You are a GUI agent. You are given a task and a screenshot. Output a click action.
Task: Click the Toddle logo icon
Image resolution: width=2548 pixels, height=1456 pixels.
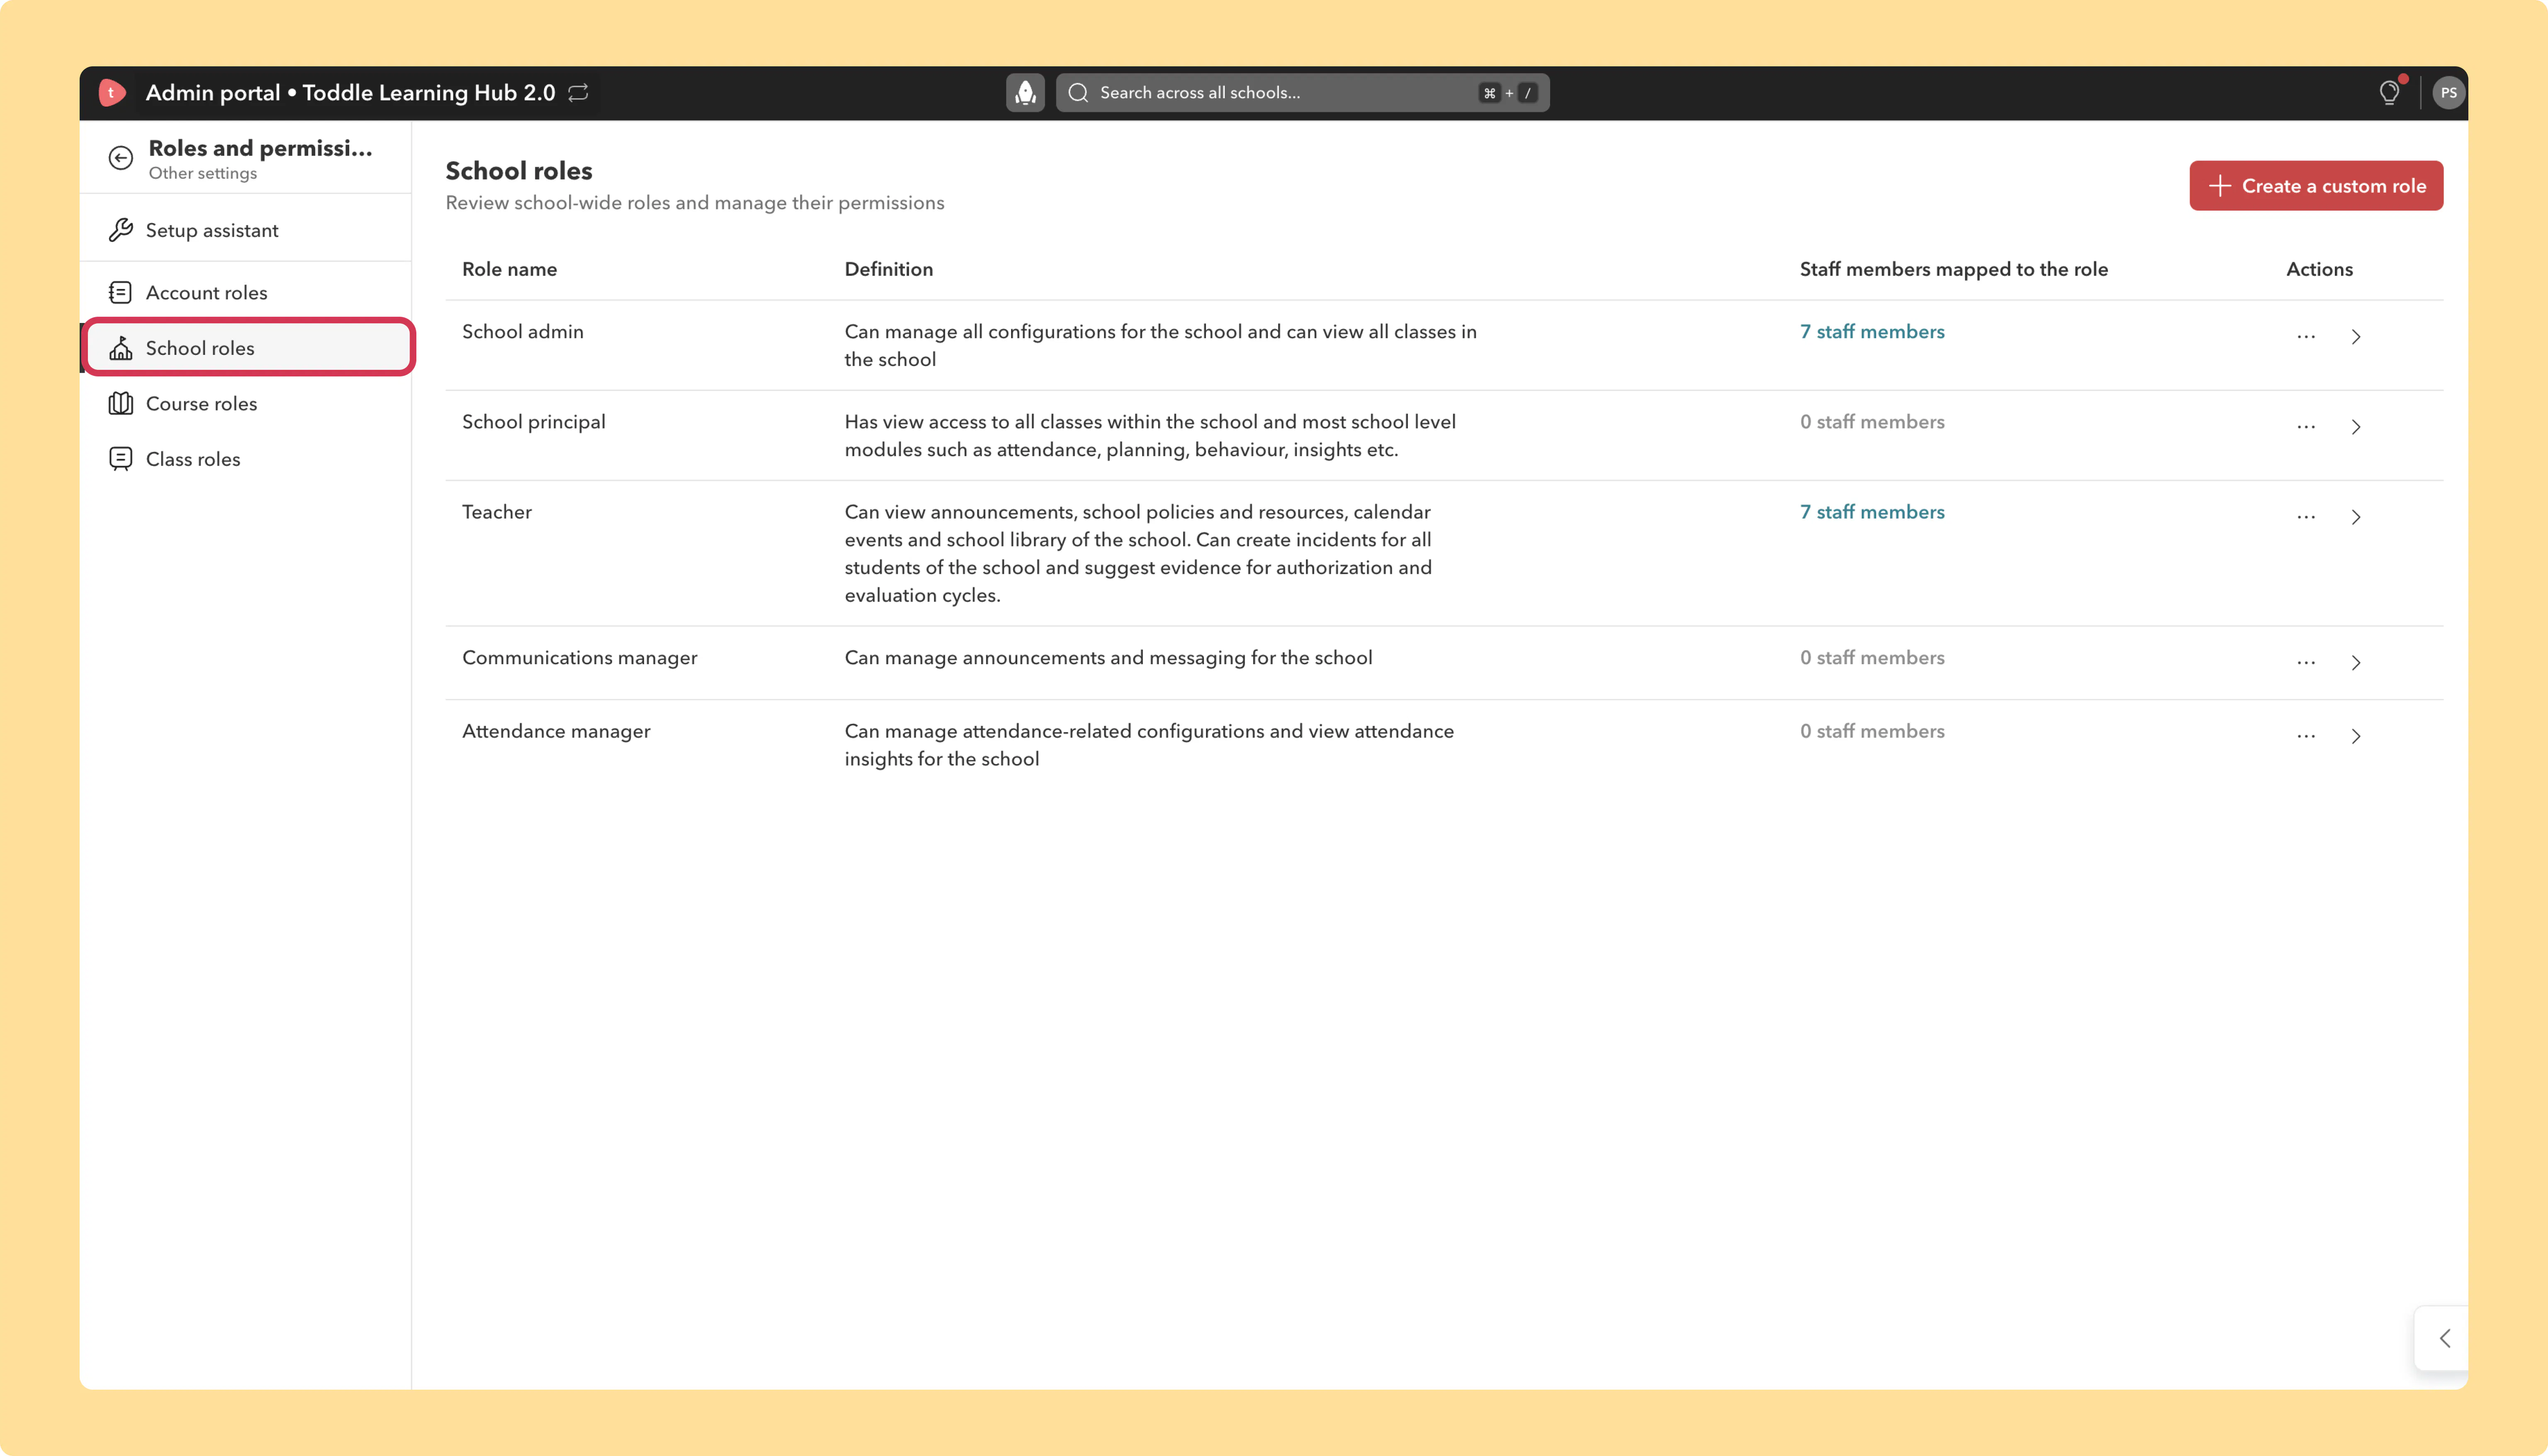pyautogui.click(x=112, y=93)
